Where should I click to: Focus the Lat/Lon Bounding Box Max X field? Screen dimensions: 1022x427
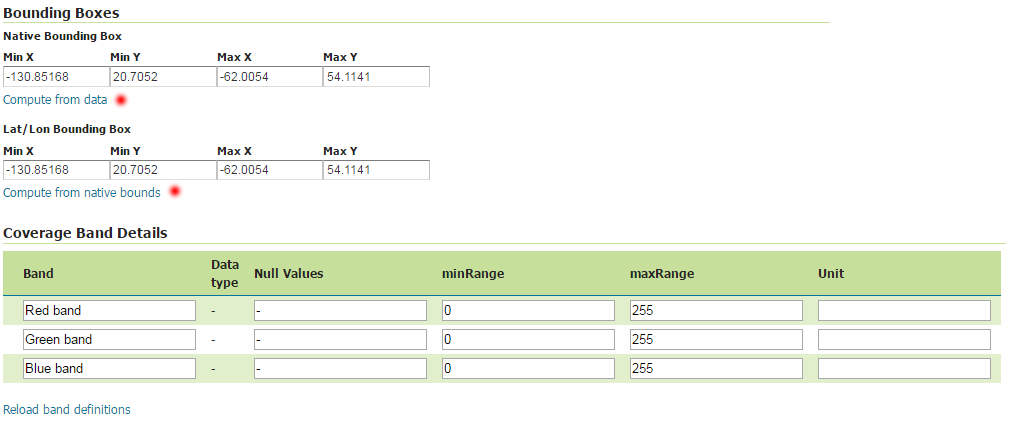(270, 170)
